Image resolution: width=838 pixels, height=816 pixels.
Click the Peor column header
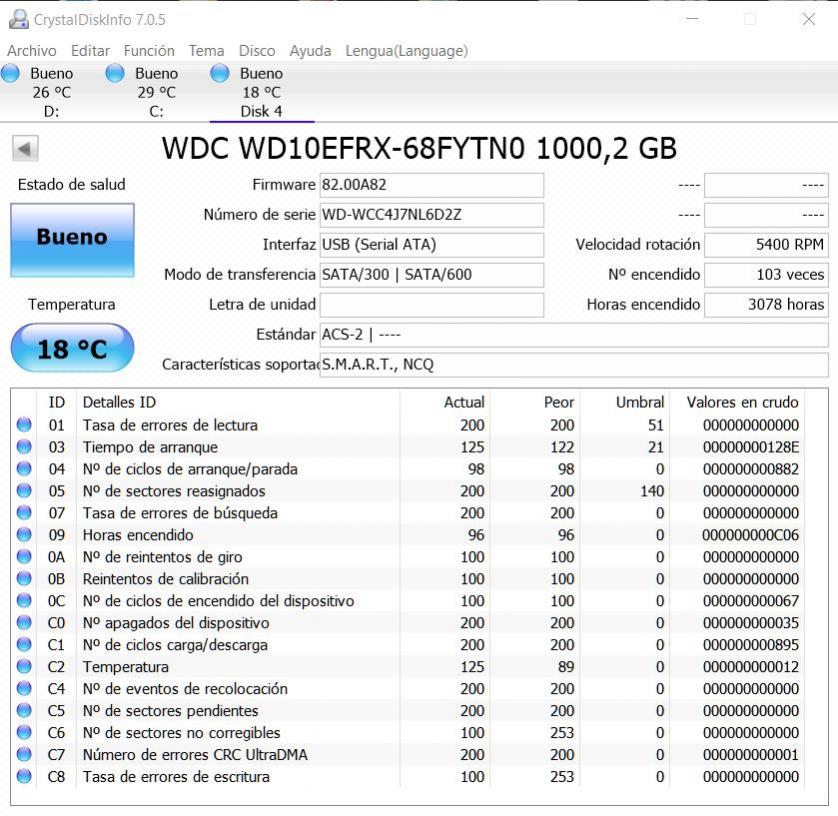[x=535, y=402]
